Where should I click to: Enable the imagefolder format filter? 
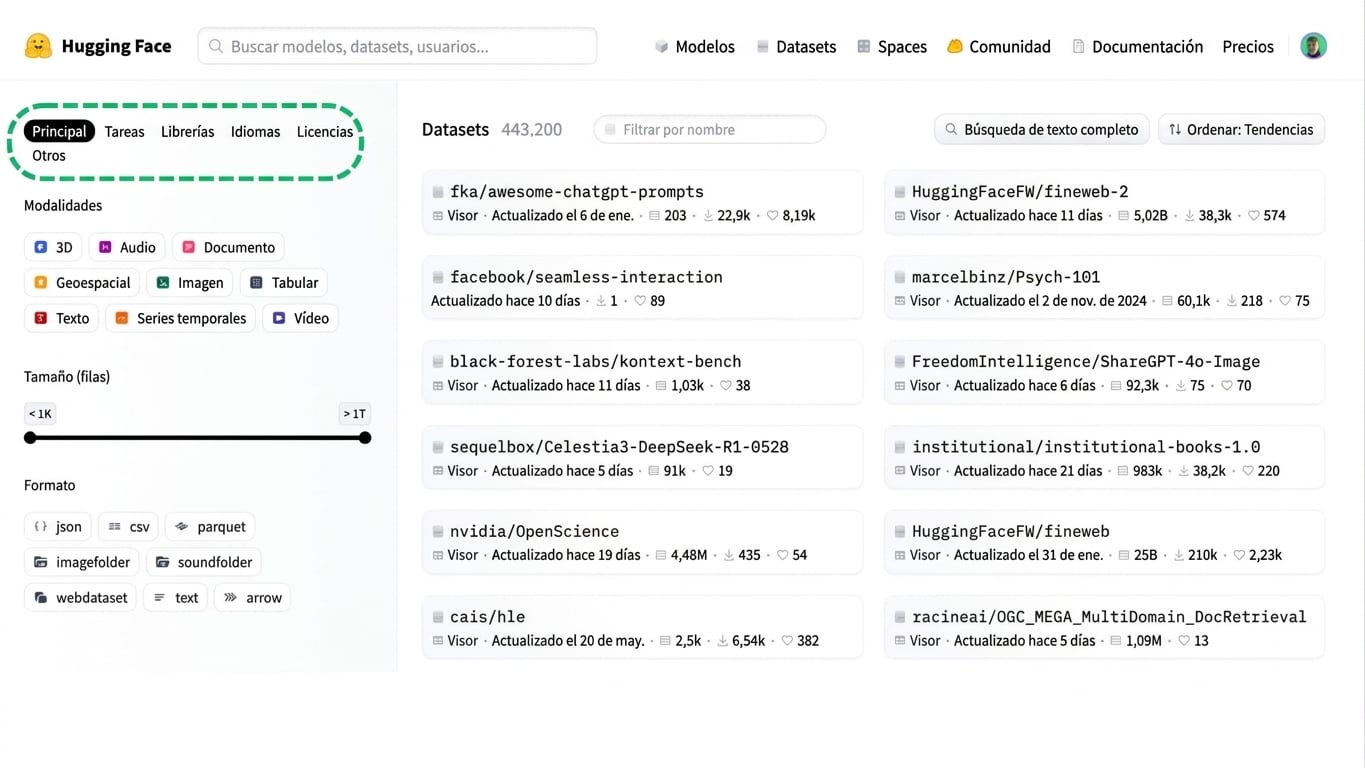[x=81, y=562]
